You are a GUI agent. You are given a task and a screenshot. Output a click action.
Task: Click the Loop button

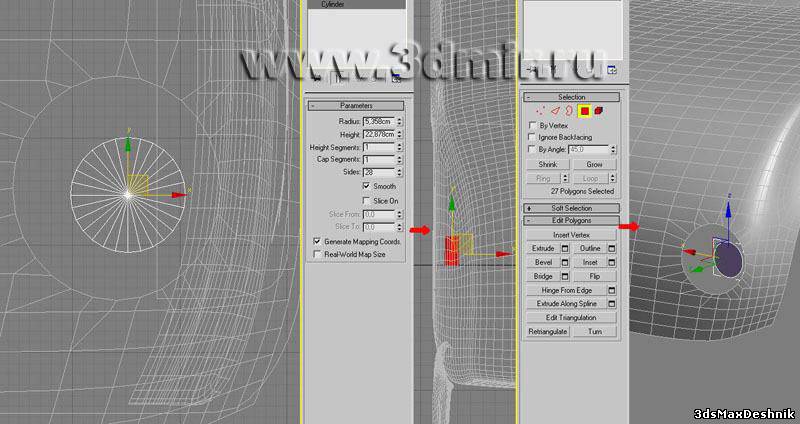click(x=590, y=179)
